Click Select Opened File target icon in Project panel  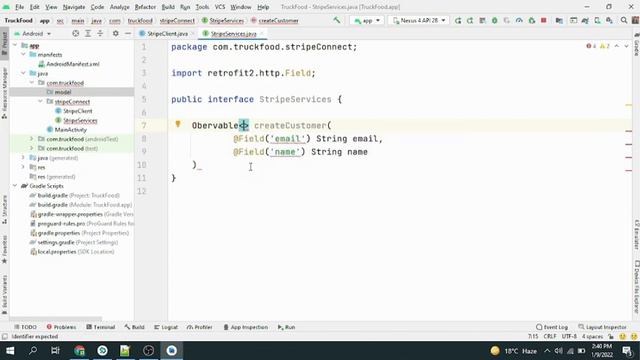tap(76, 33)
